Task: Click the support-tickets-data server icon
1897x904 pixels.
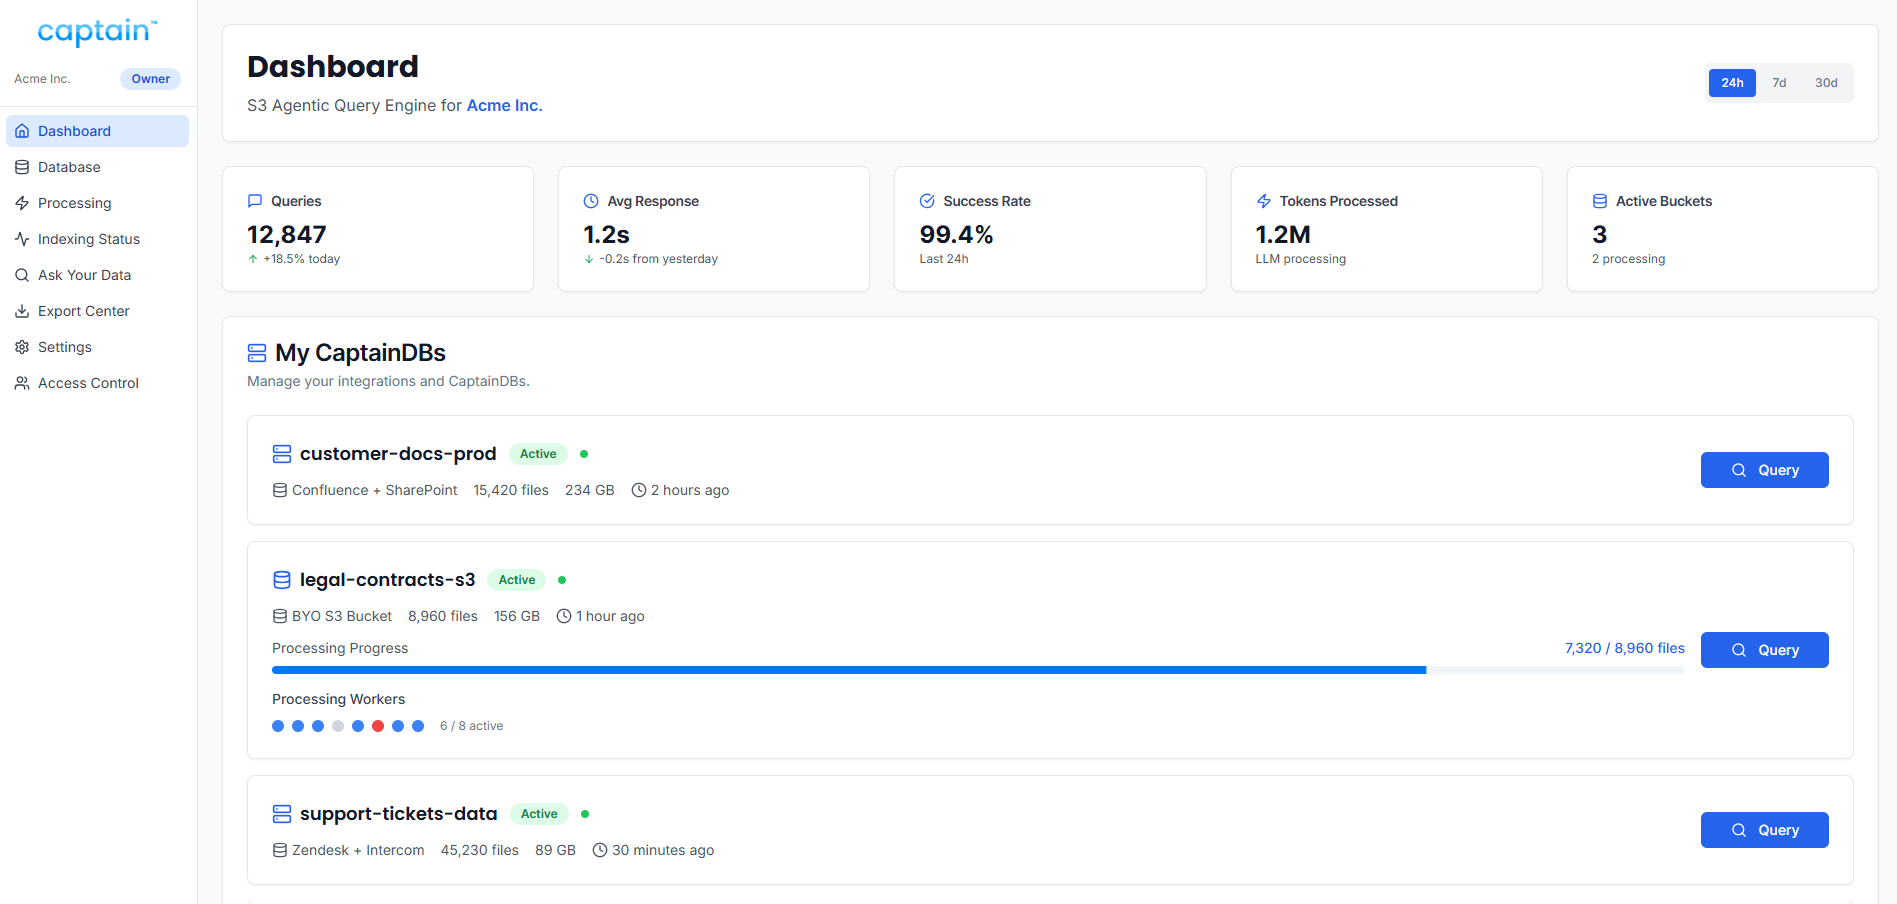Action: (282, 814)
